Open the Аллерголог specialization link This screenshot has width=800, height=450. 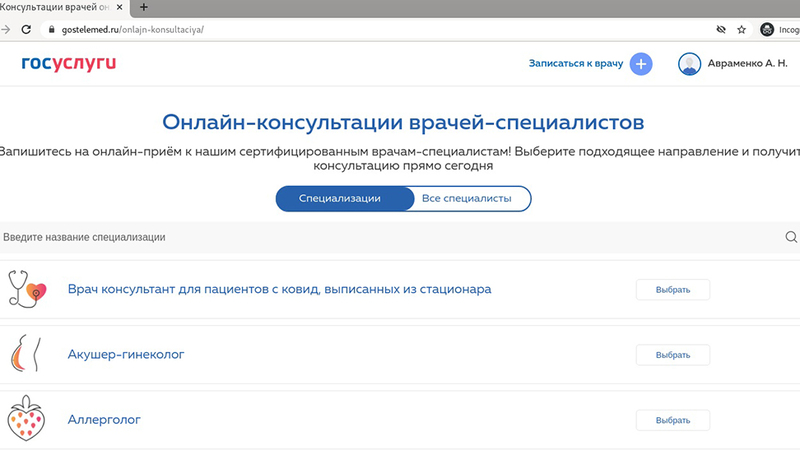tap(104, 419)
